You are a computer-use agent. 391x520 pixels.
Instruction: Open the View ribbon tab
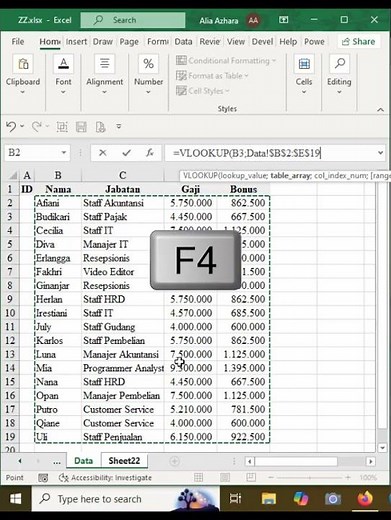[x=236, y=42]
